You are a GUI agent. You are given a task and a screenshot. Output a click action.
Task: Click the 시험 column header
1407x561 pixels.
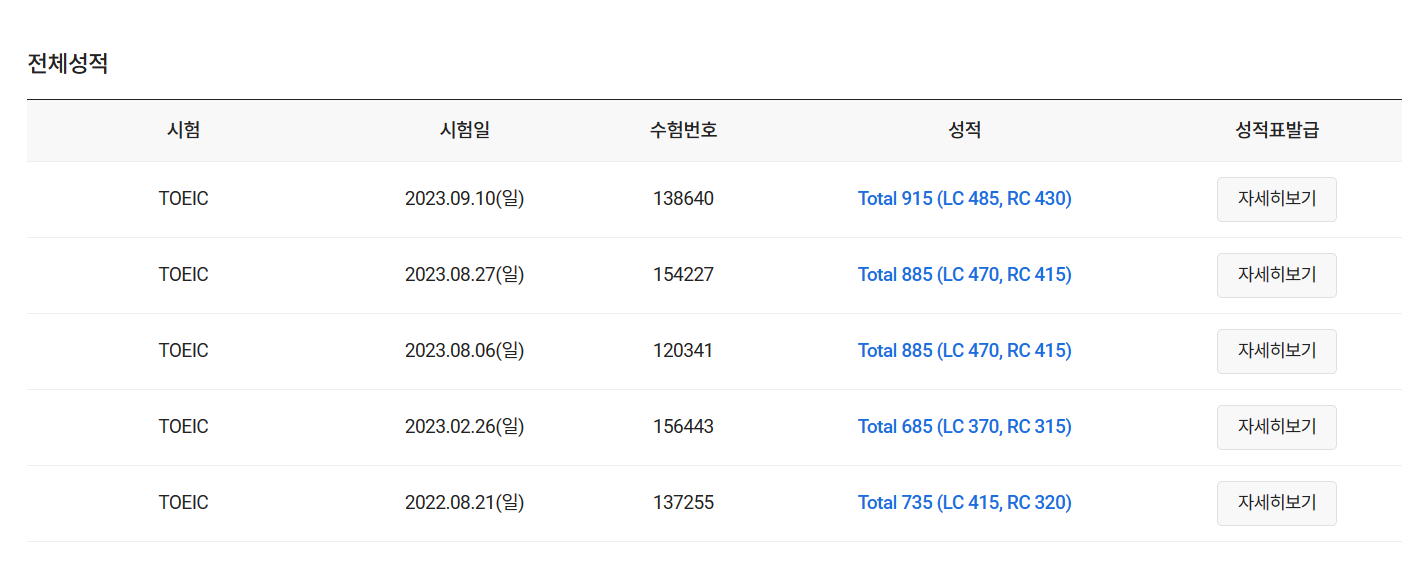(x=183, y=130)
